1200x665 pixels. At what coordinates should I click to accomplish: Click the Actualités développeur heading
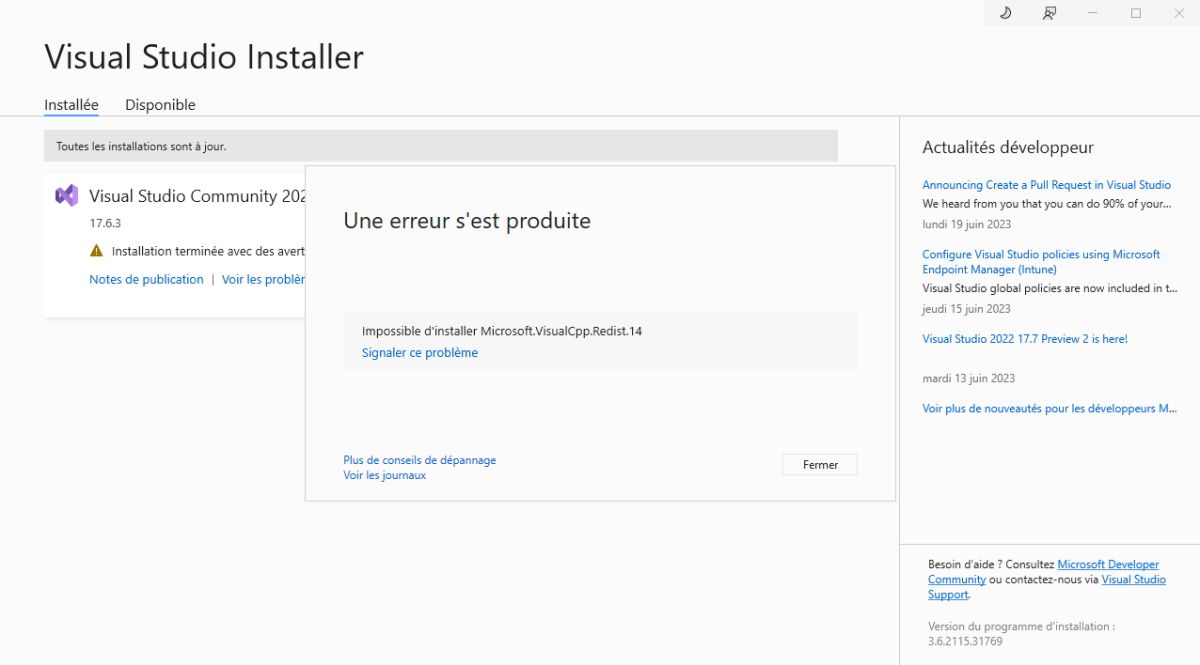(1008, 148)
